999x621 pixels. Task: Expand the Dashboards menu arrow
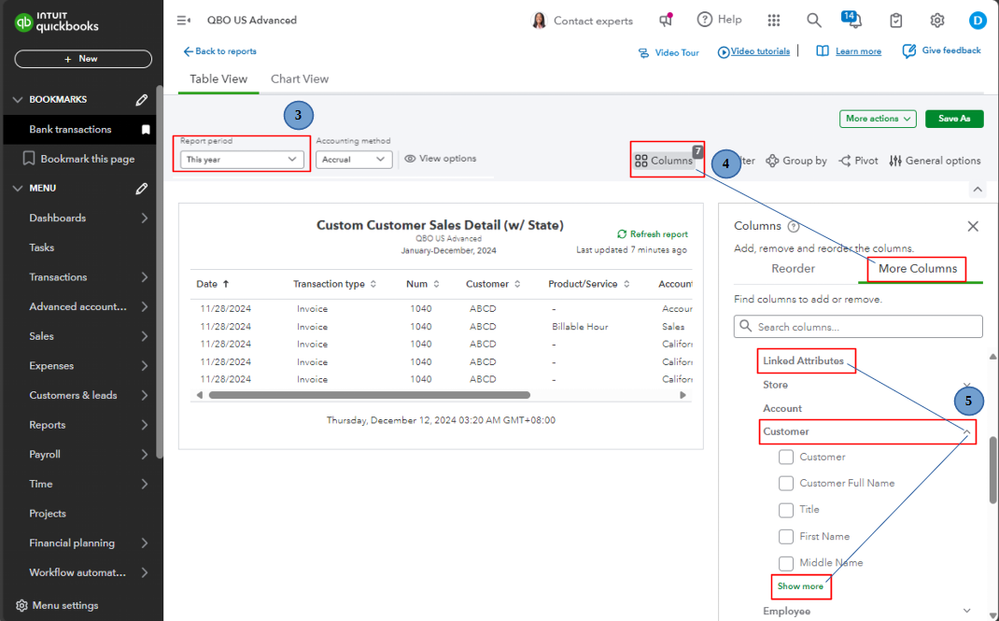[145, 218]
